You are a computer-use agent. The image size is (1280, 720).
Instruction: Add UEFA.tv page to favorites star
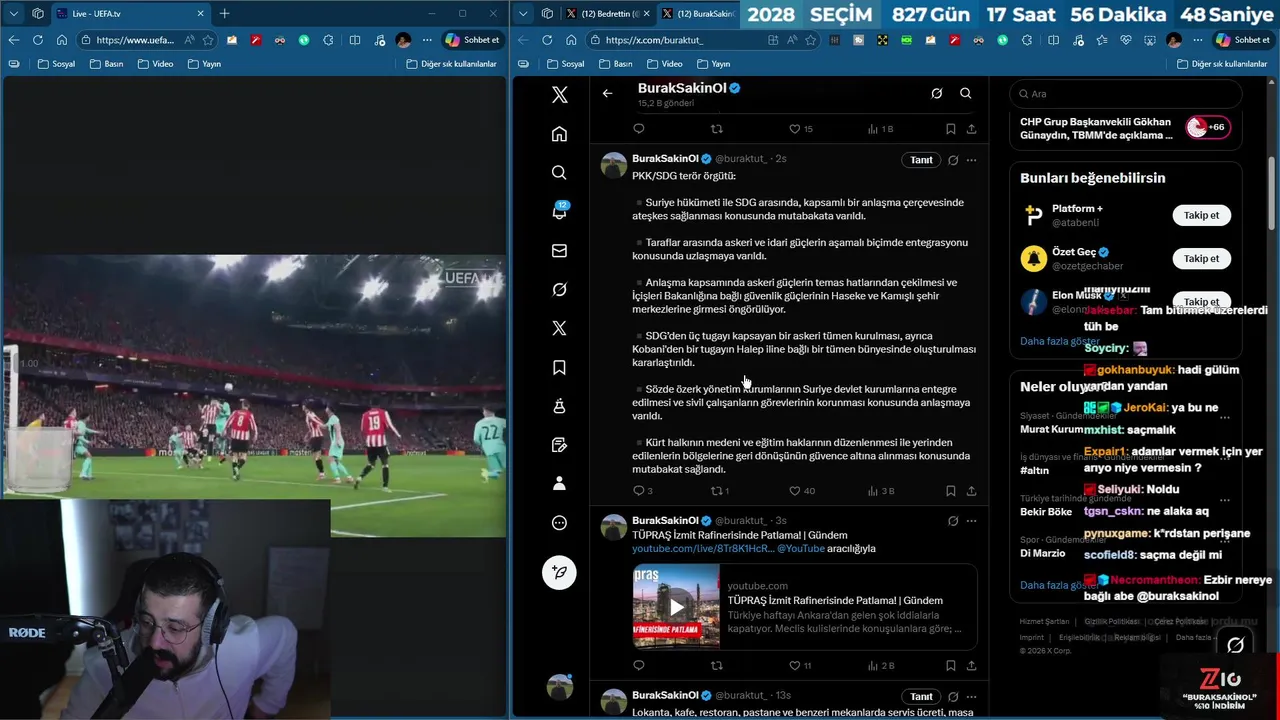pos(208,40)
